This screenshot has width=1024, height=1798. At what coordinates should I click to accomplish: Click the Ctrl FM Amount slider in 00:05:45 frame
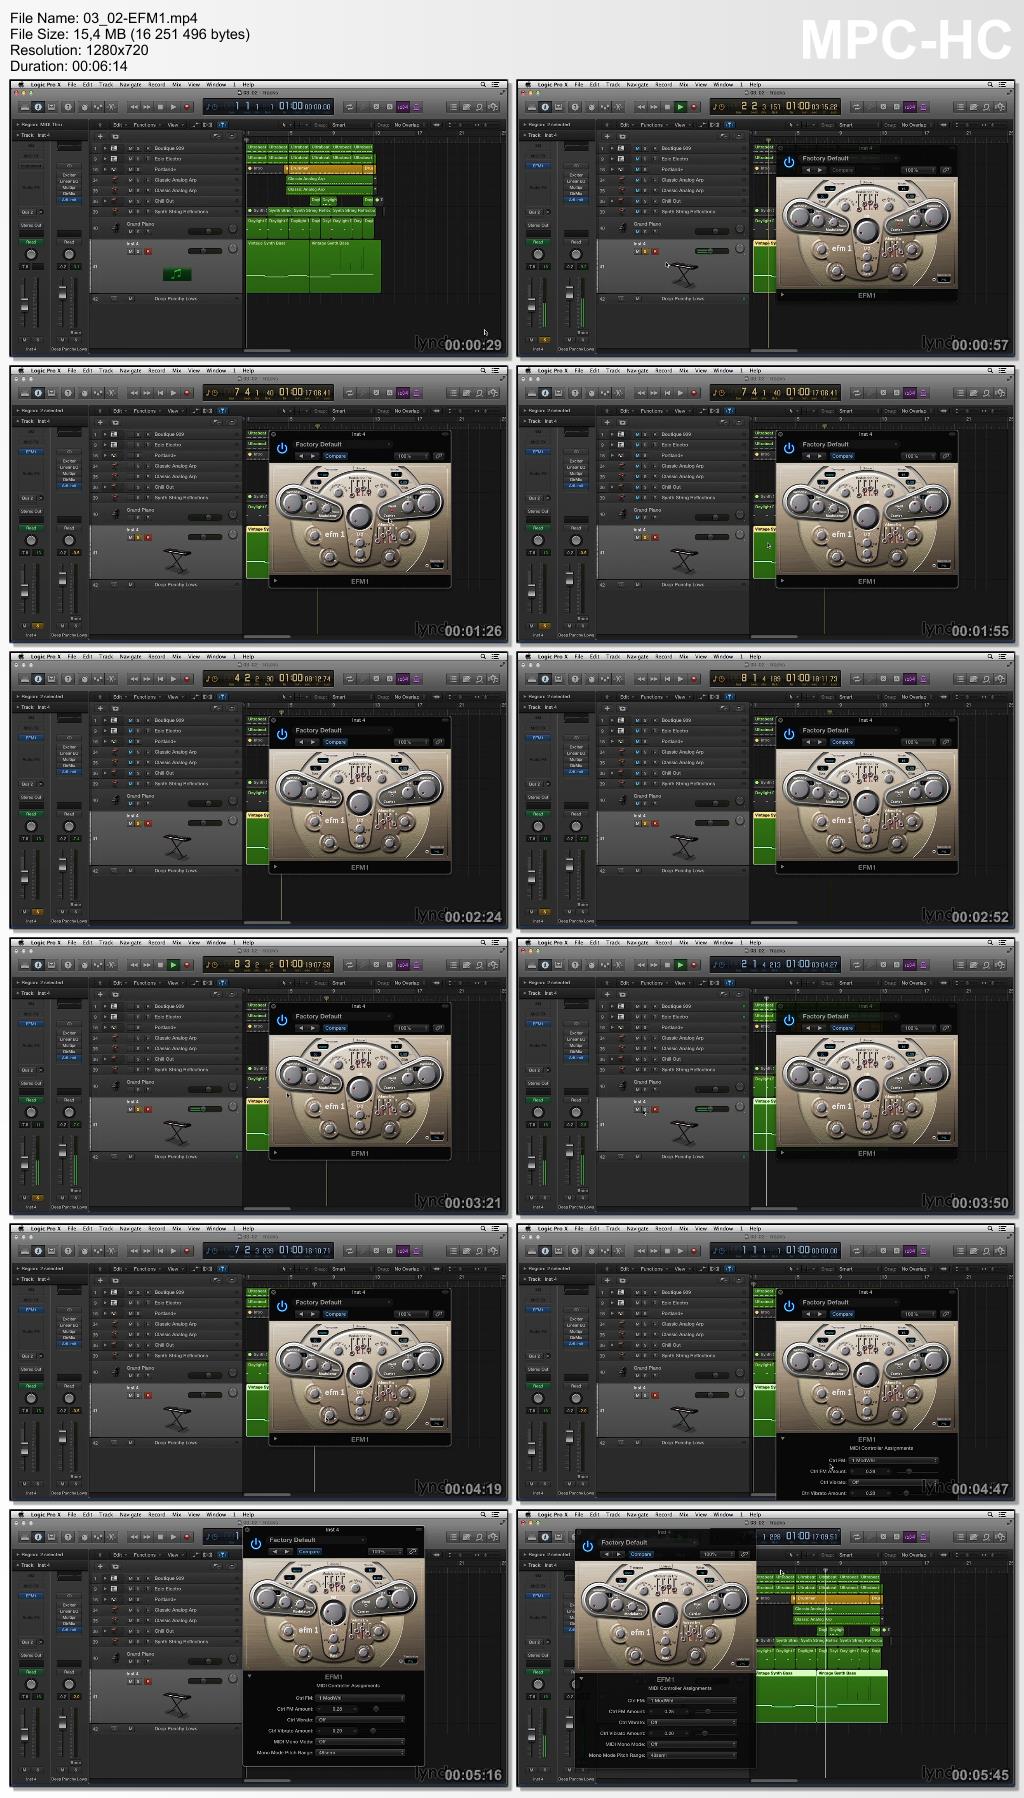714,1711
